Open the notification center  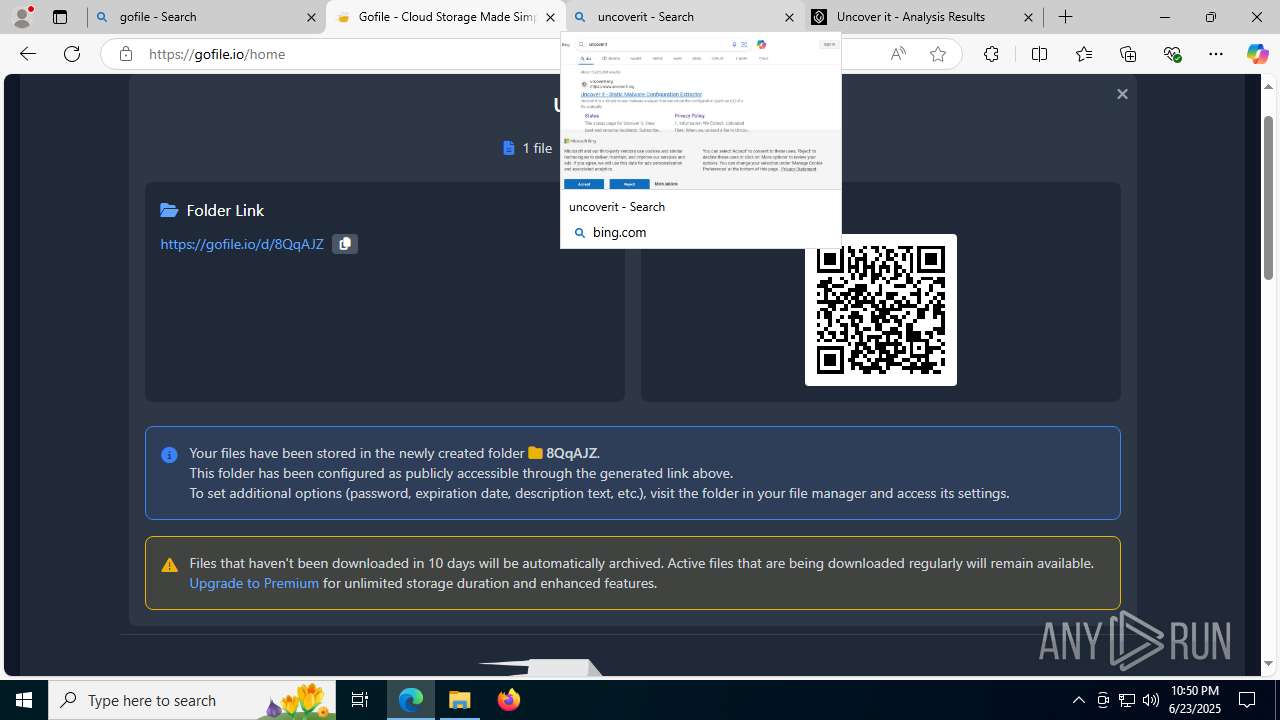tap(1248, 700)
